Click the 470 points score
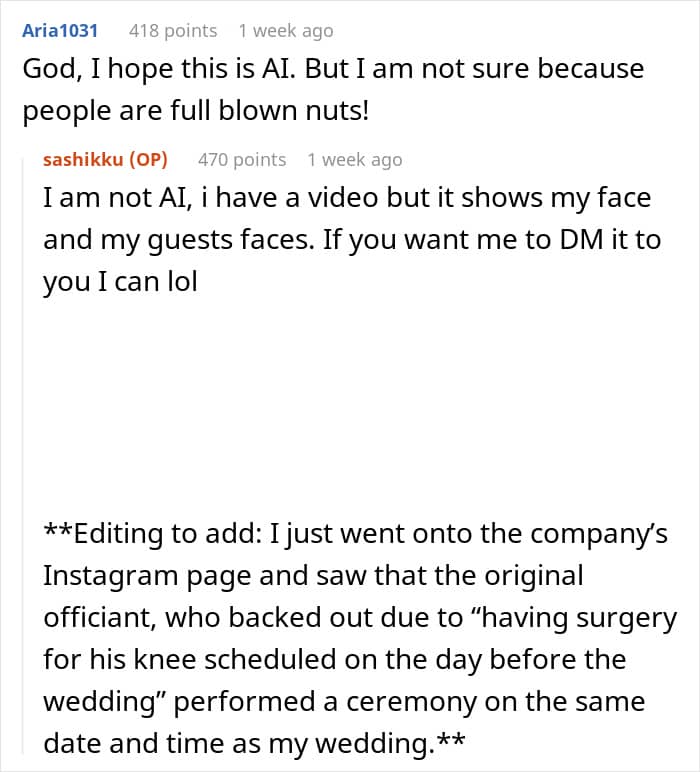This screenshot has height=772, width=700. pyautogui.click(x=242, y=160)
